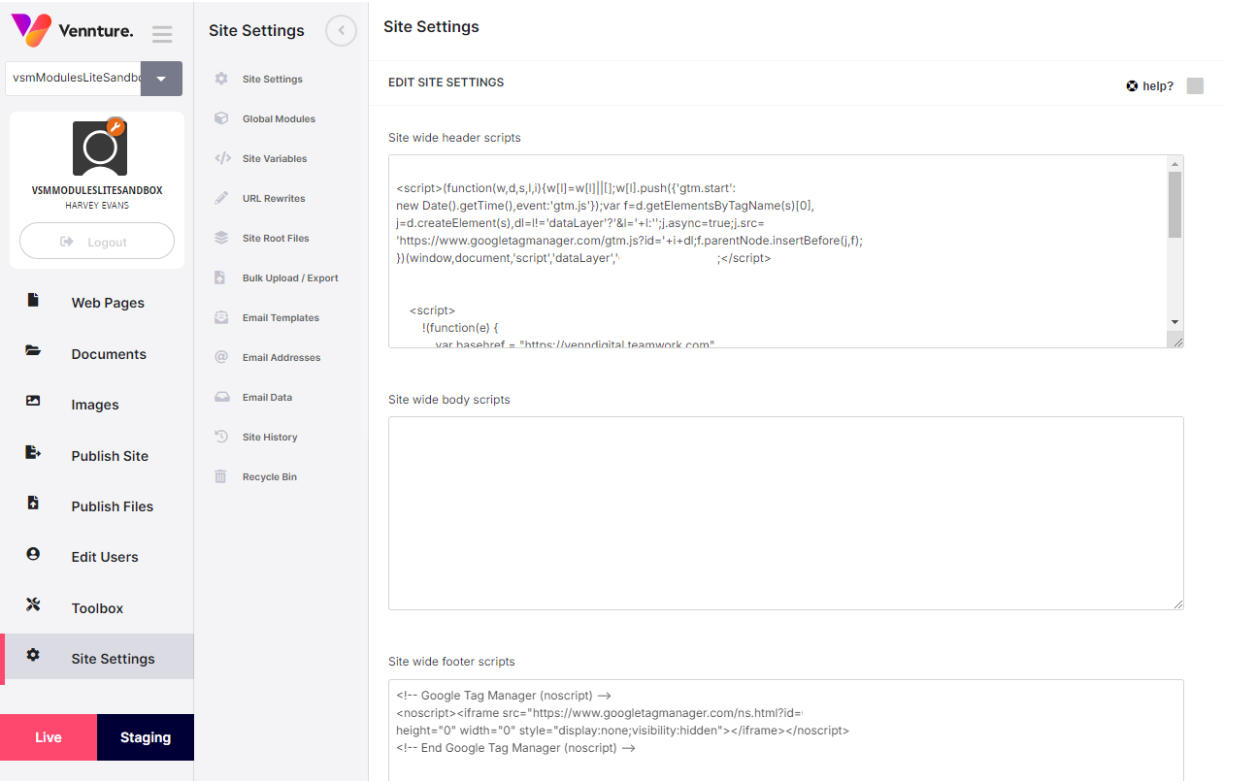Click the Site Settings gear icon in main sidebar
Image resolution: width=1242 pixels, height=784 pixels.
[x=33, y=655]
